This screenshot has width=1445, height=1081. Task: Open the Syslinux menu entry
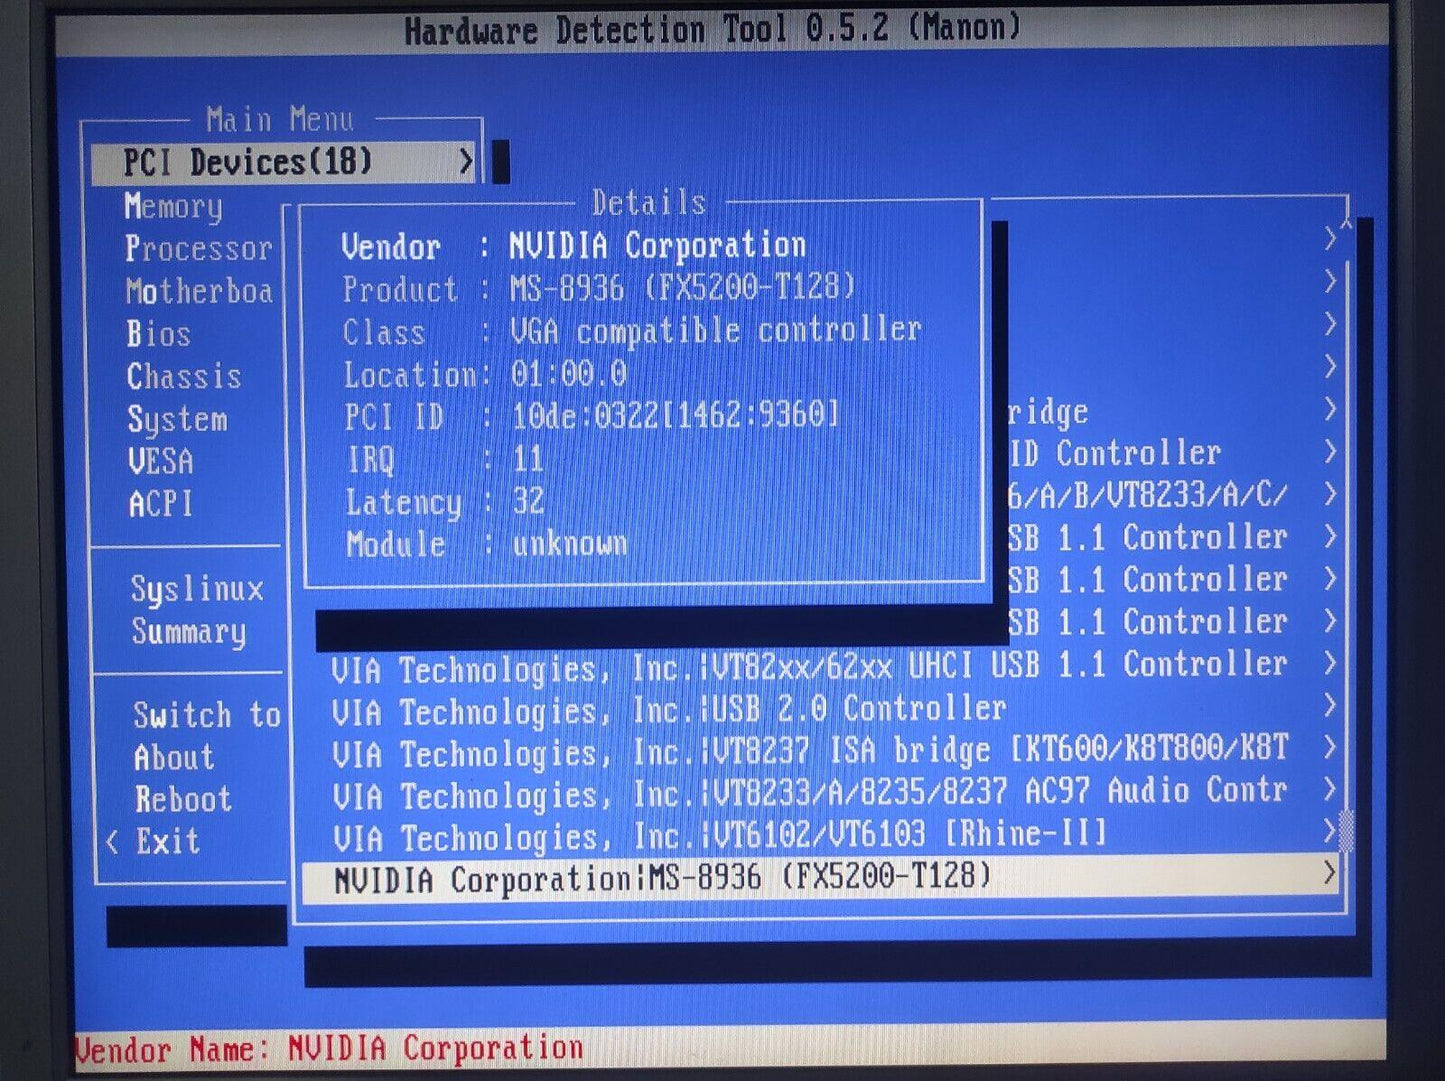(196, 590)
